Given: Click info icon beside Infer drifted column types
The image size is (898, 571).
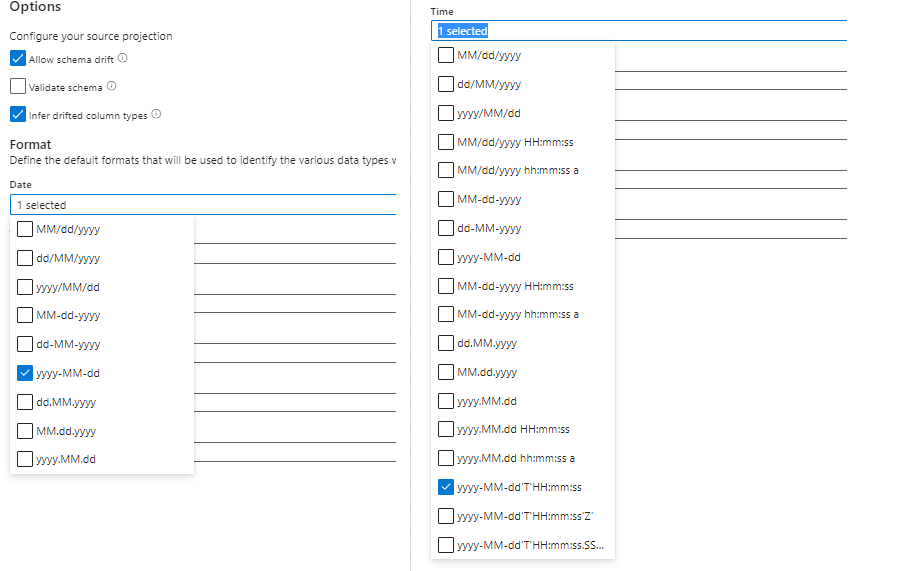Looking at the screenshot, I should [156, 114].
